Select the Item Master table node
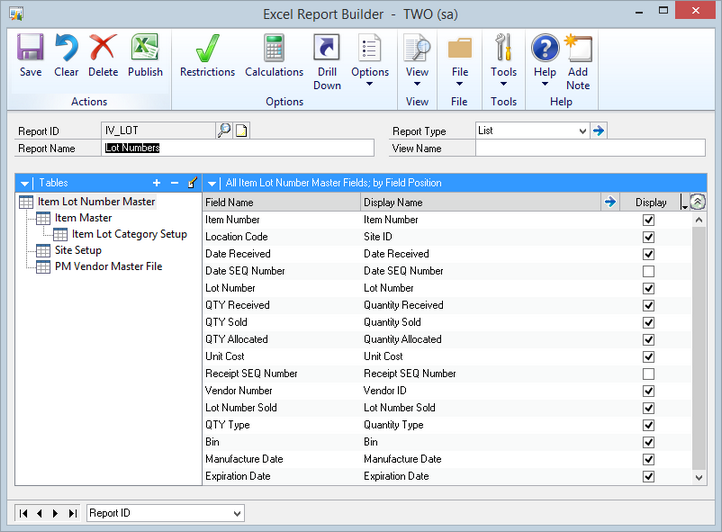The image size is (722, 532). tap(83, 218)
